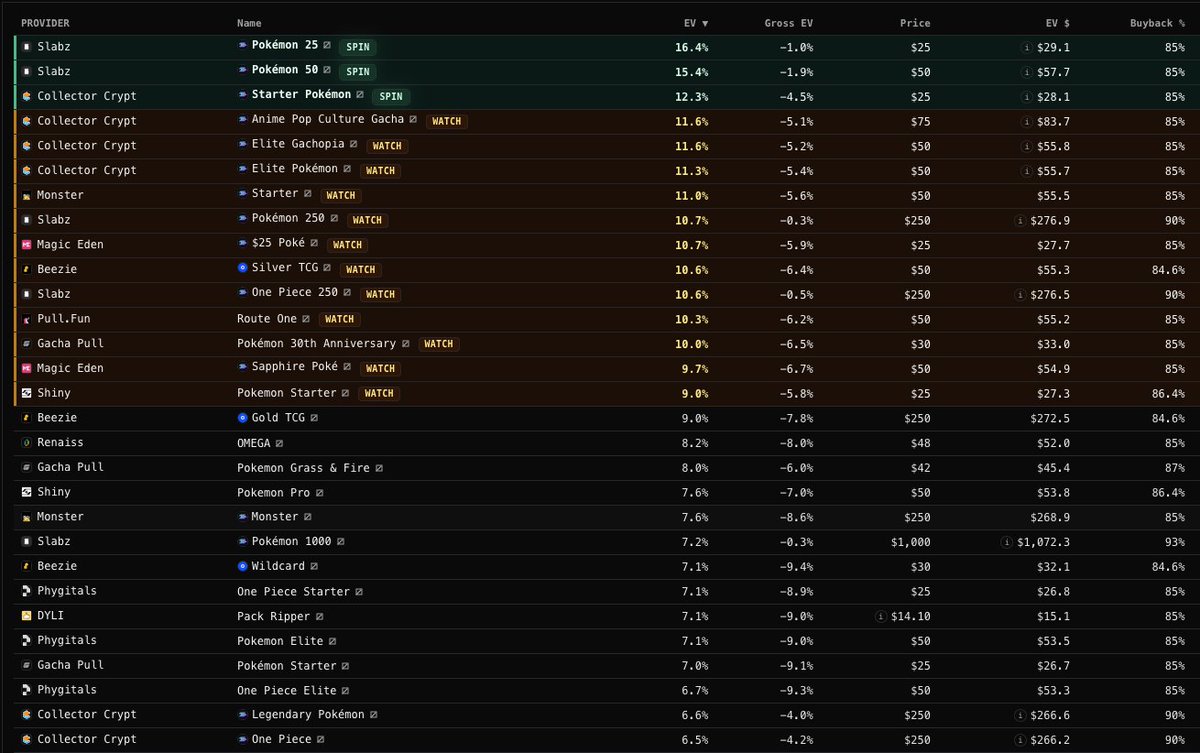Open the Pokemon Elite pack name

click(x=280, y=640)
